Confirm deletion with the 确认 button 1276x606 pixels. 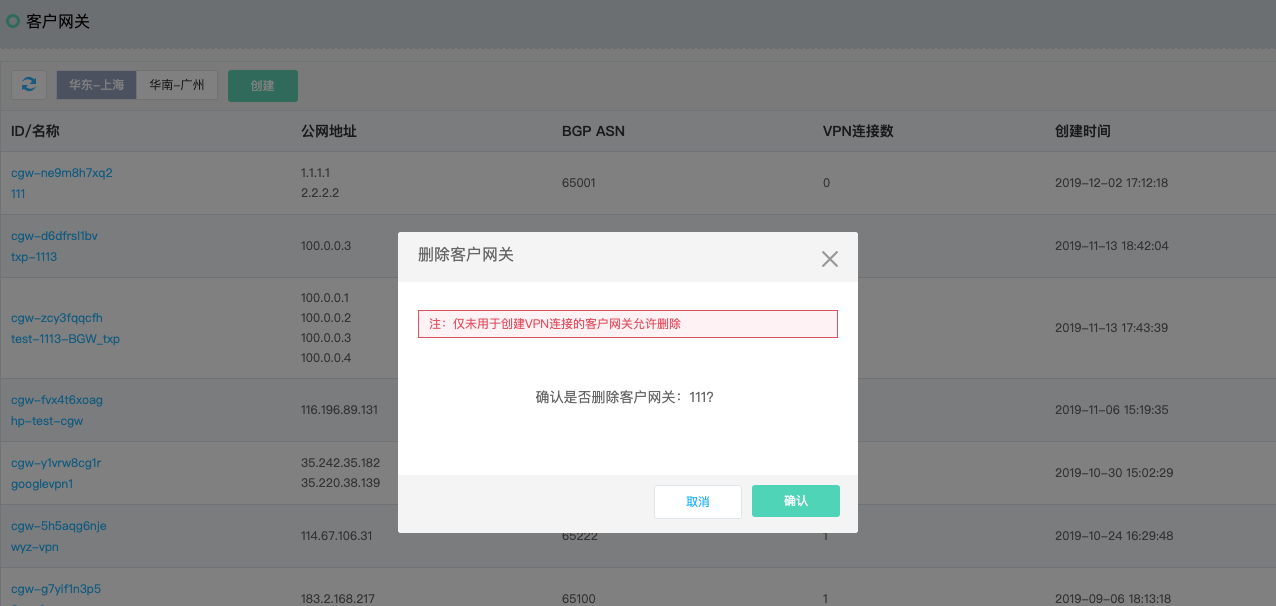(x=795, y=500)
